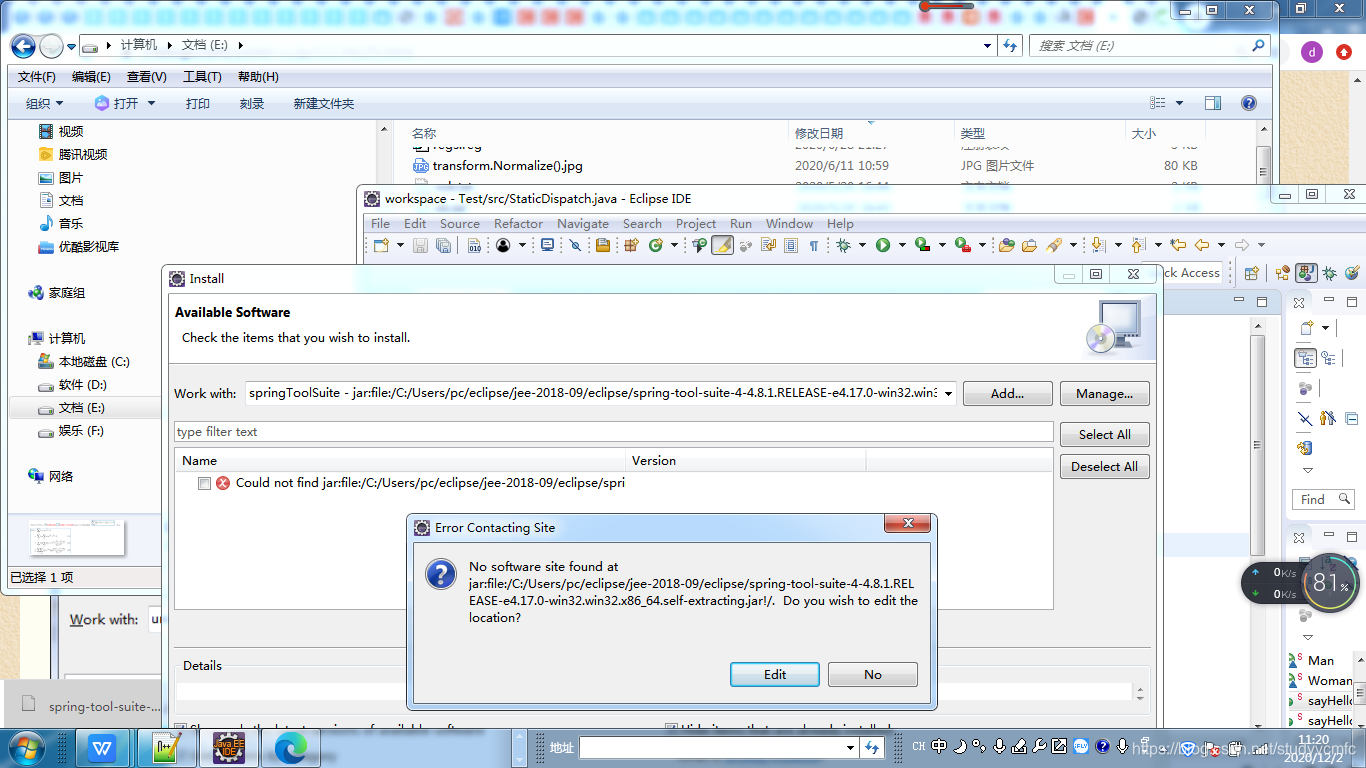This screenshot has width=1366, height=768.
Task: Open the Navigate menu in Eclipse
Action: coord(583,223)
